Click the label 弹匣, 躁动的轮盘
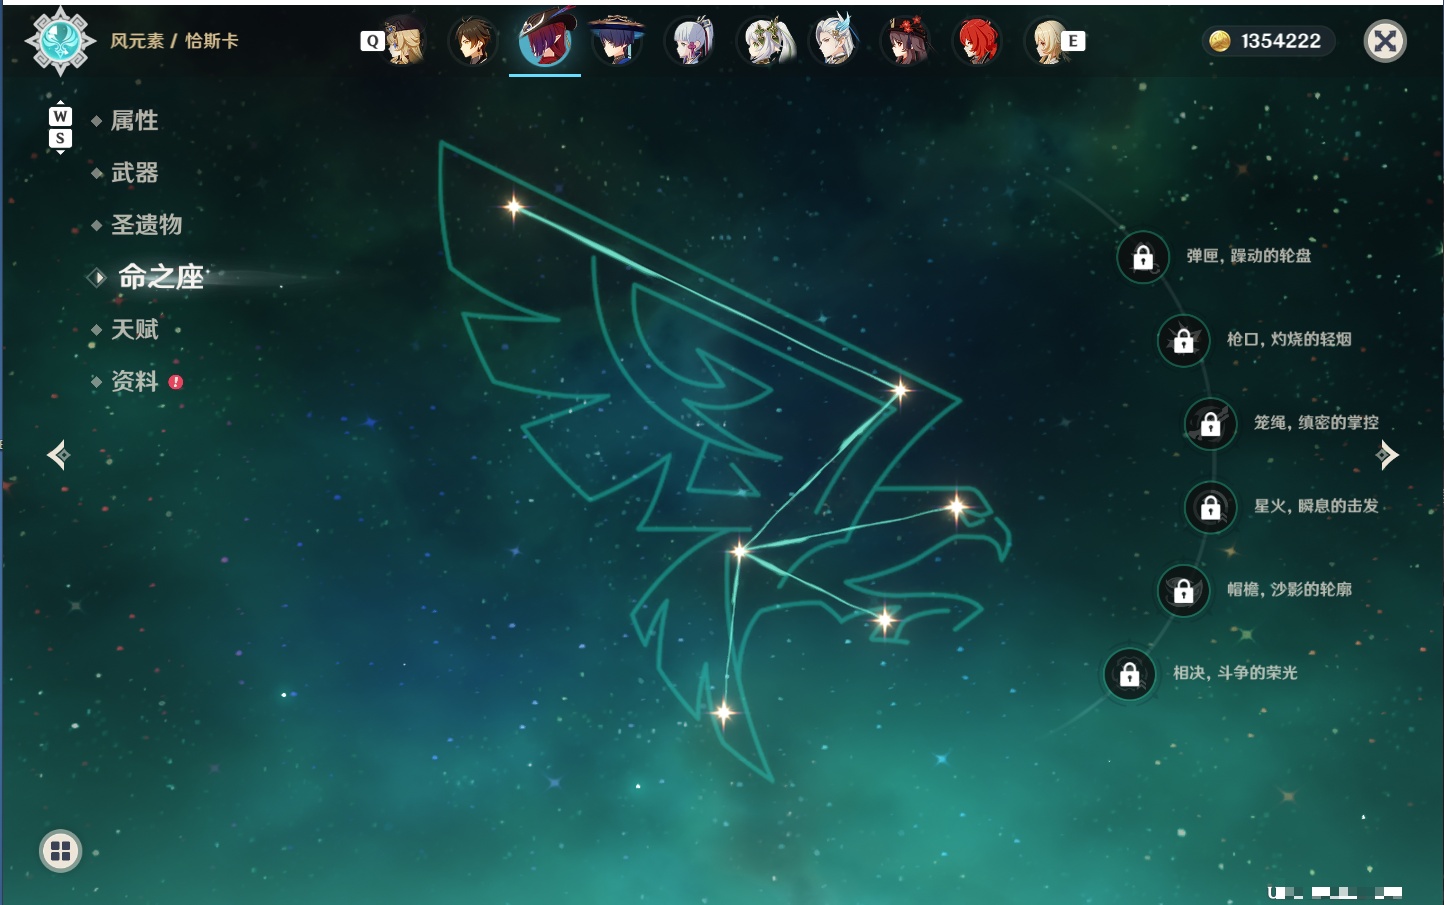This screenshot has width=1444, height=905. (x=1249, y=256)
